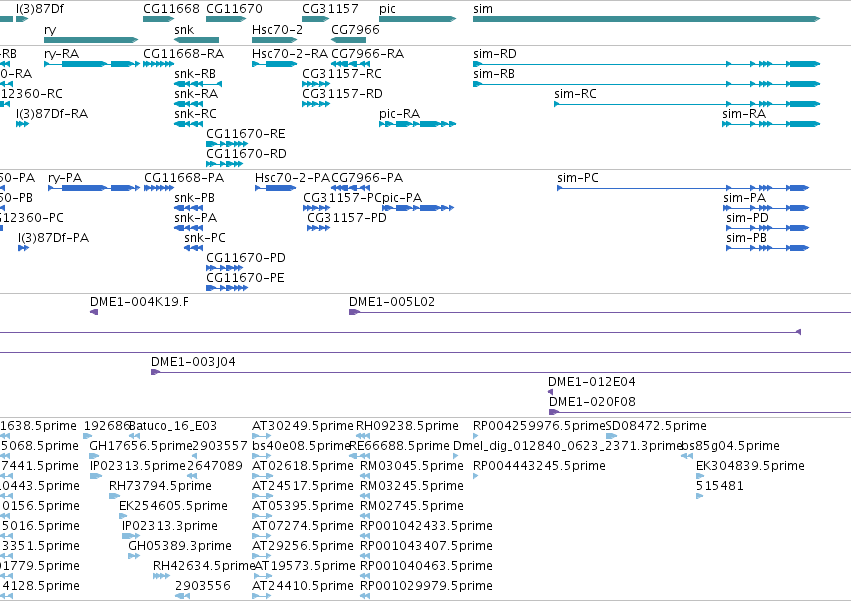The height and width of the screenshot is (601, 851).
Task: Select the sim-PA protein label
Action: [x=745, y=198]
